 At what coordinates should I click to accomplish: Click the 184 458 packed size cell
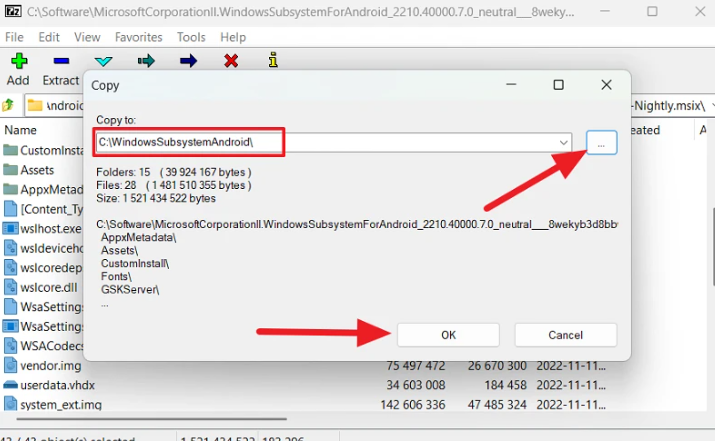tap(505, 385)
